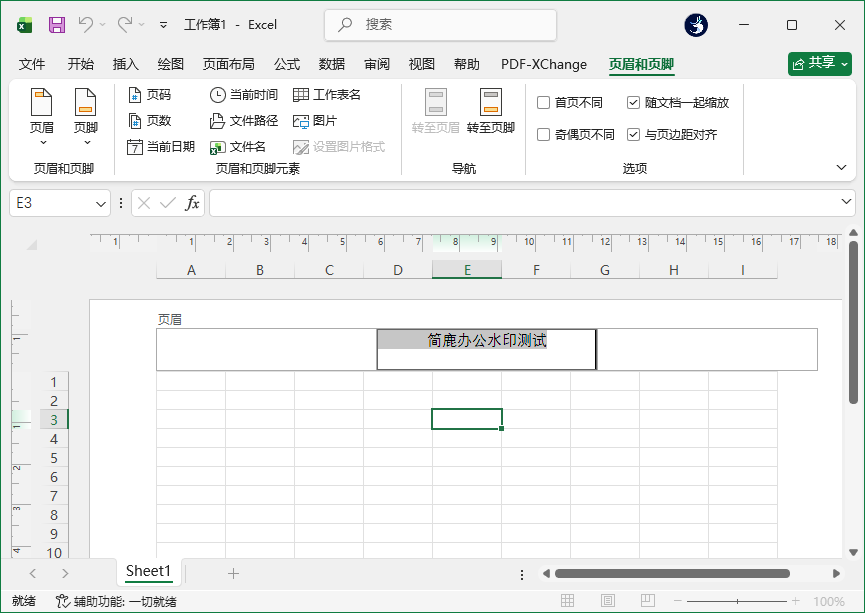
Task: Open the Name Box dropdown
Action: tap(100, 202)
